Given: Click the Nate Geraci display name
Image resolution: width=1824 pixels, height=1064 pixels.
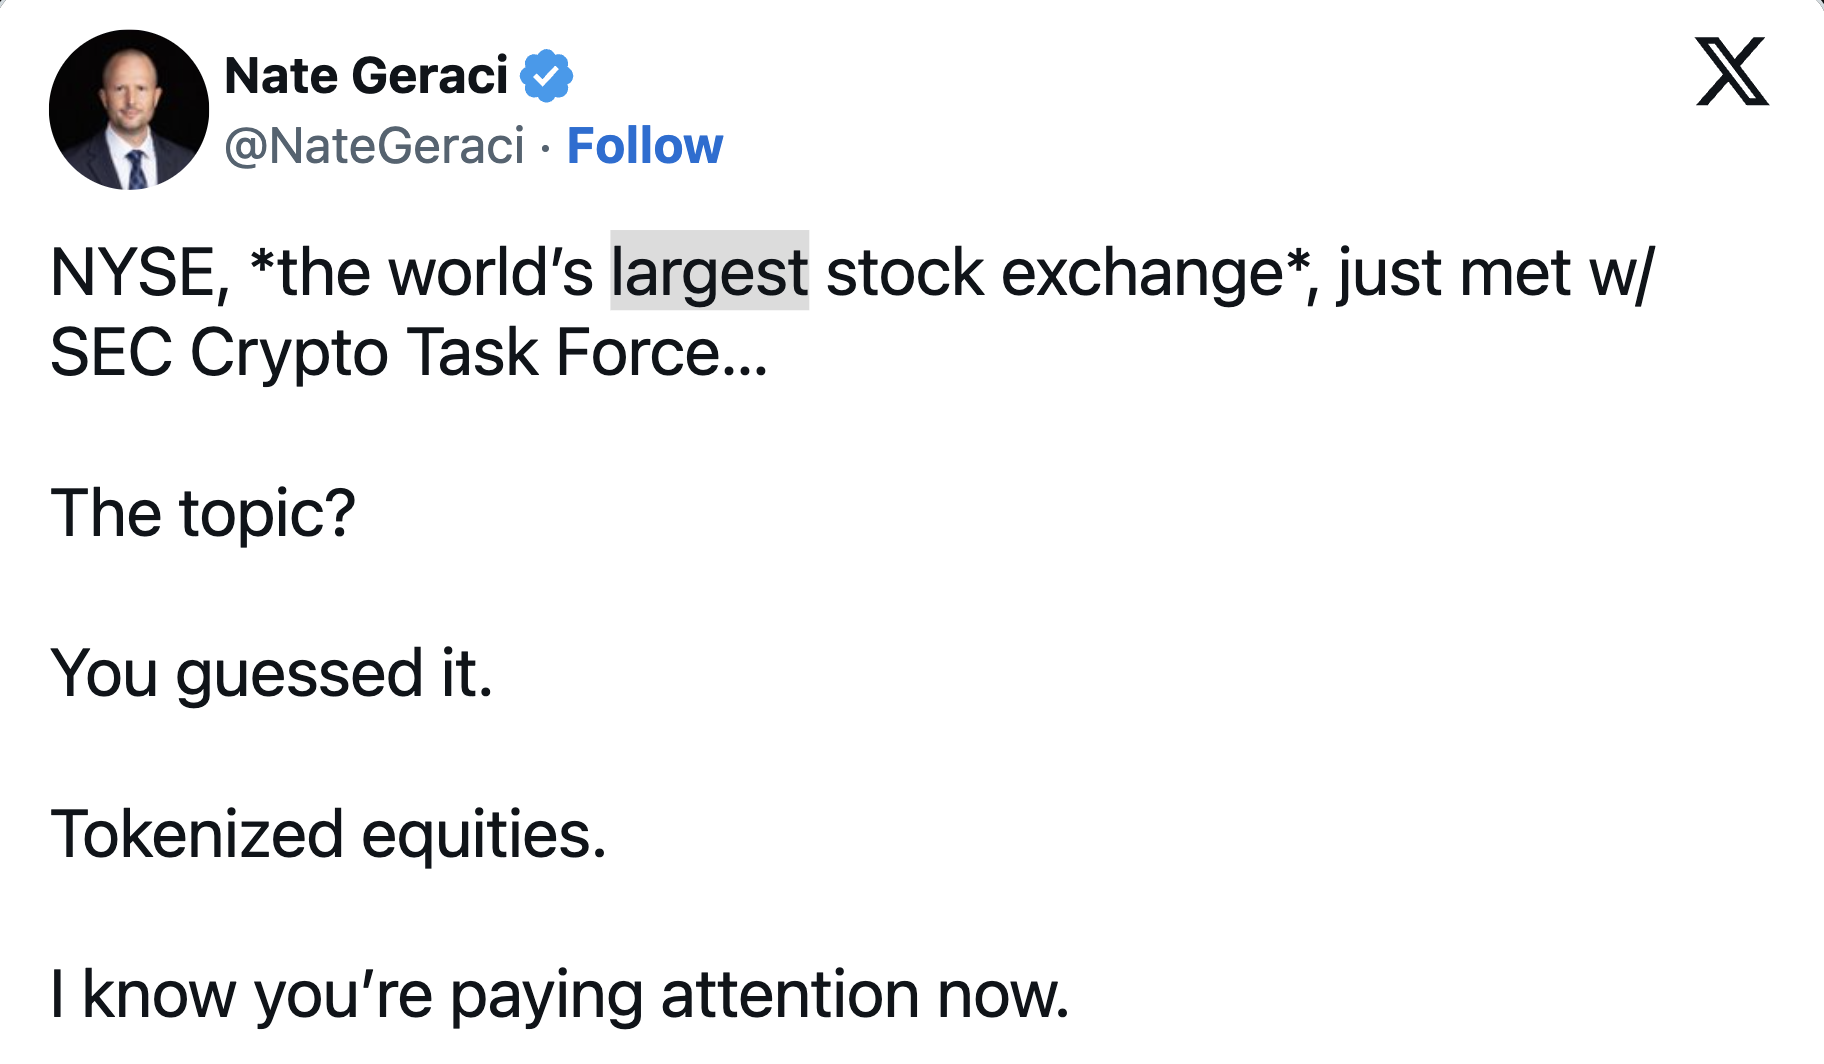Looking at the screenshot, I should (367, 75).
